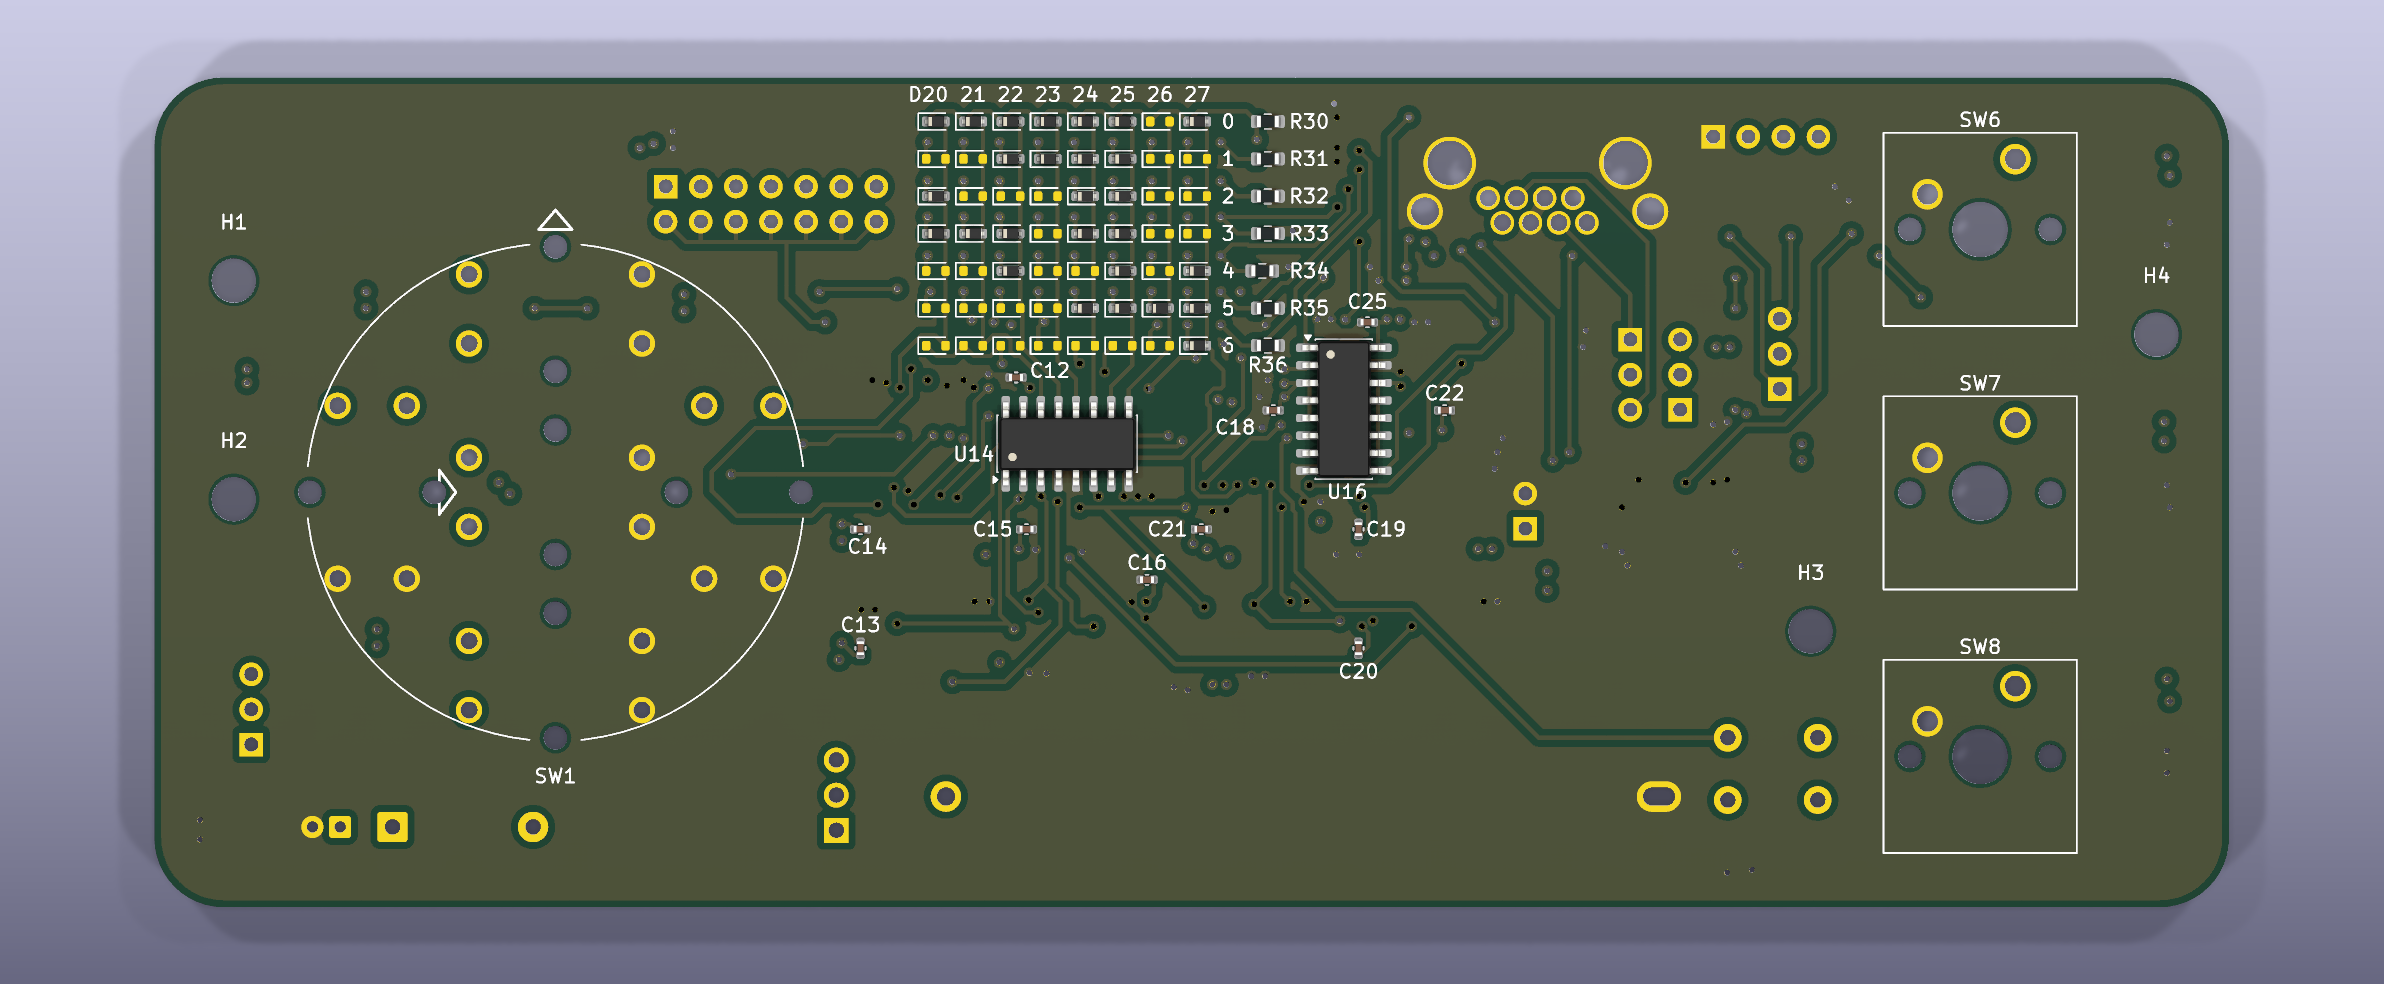2384x984 pixels.
Task: Select the H2 mounting hole
Action: coord(234,499)
